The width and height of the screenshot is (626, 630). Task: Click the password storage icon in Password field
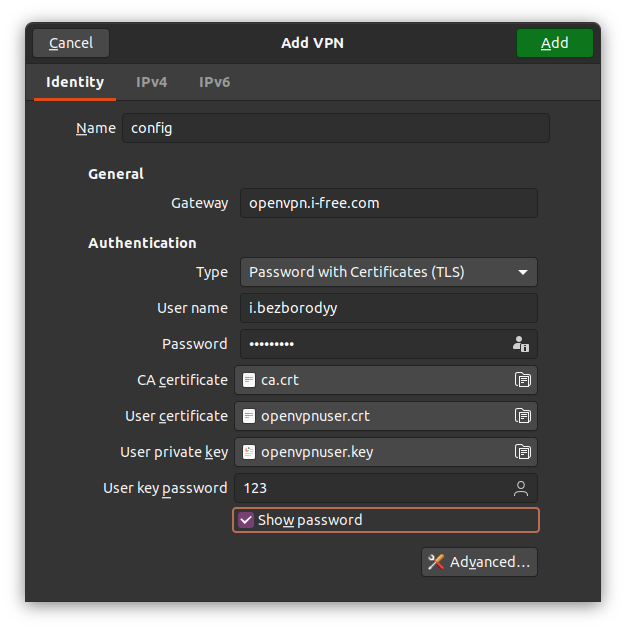coord(520,344)
